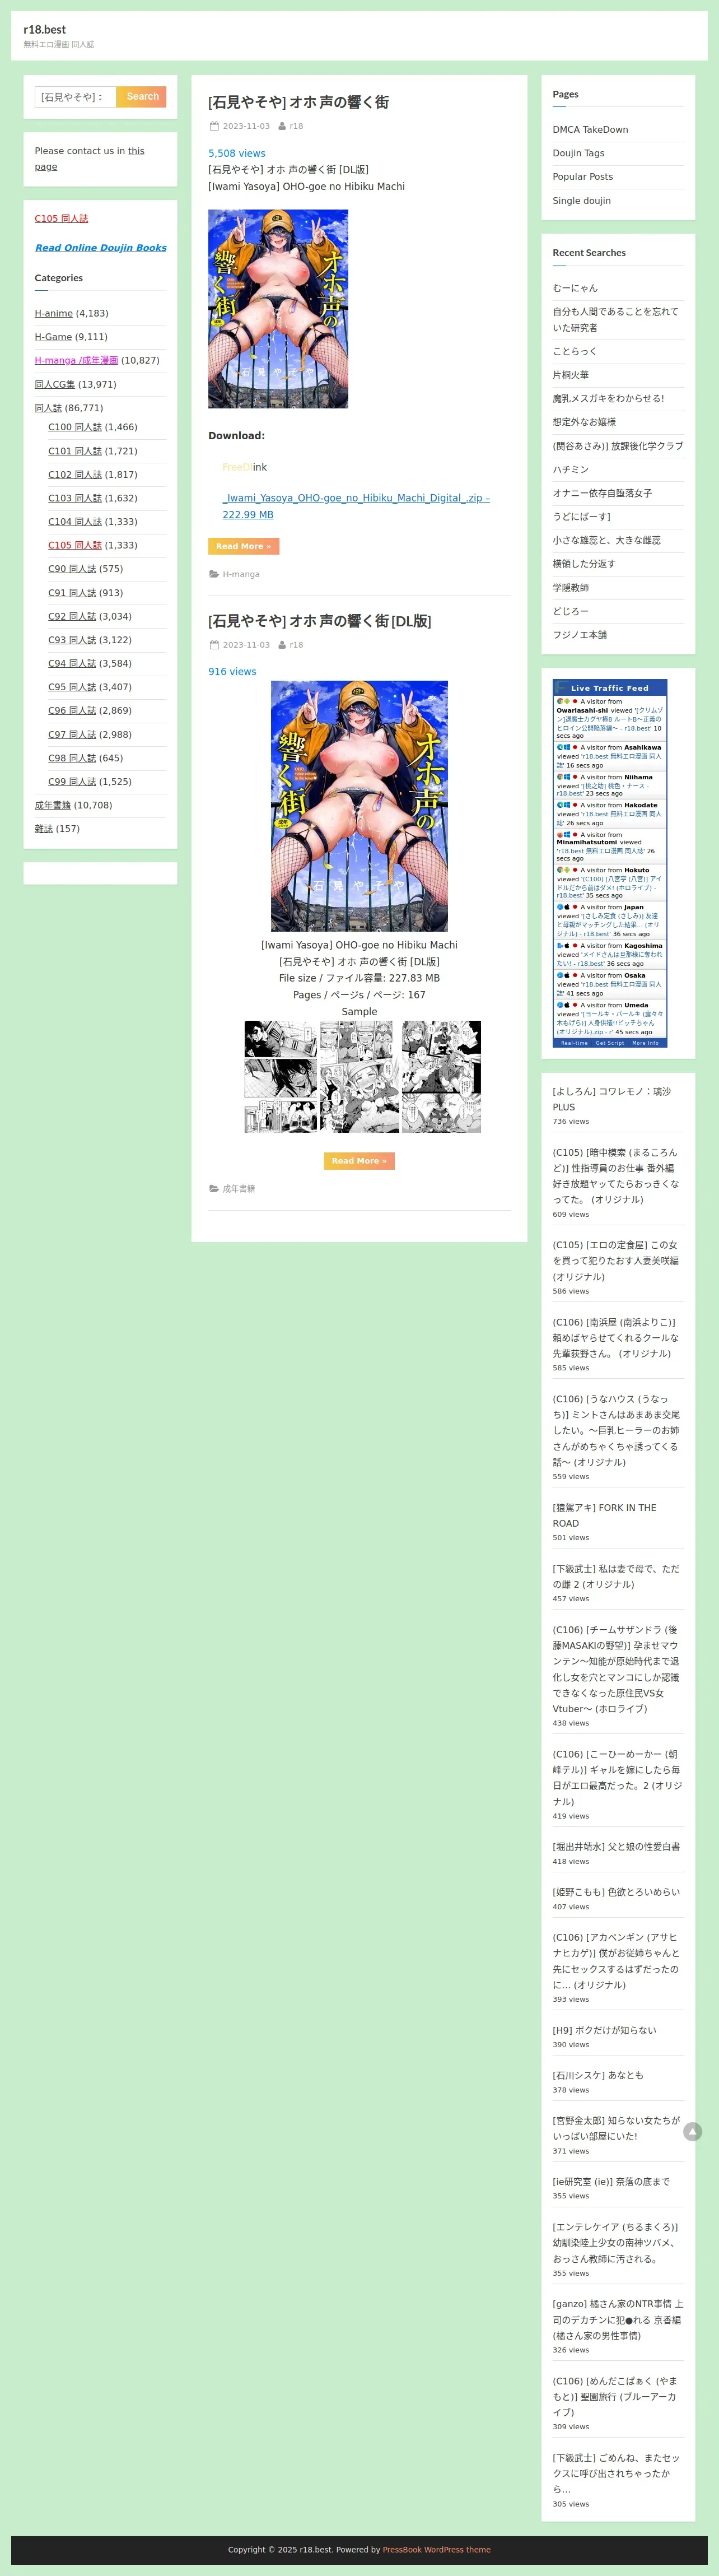Select the H-Game category
Viewport: 719px width, 2576px height.
coord(53,337)
